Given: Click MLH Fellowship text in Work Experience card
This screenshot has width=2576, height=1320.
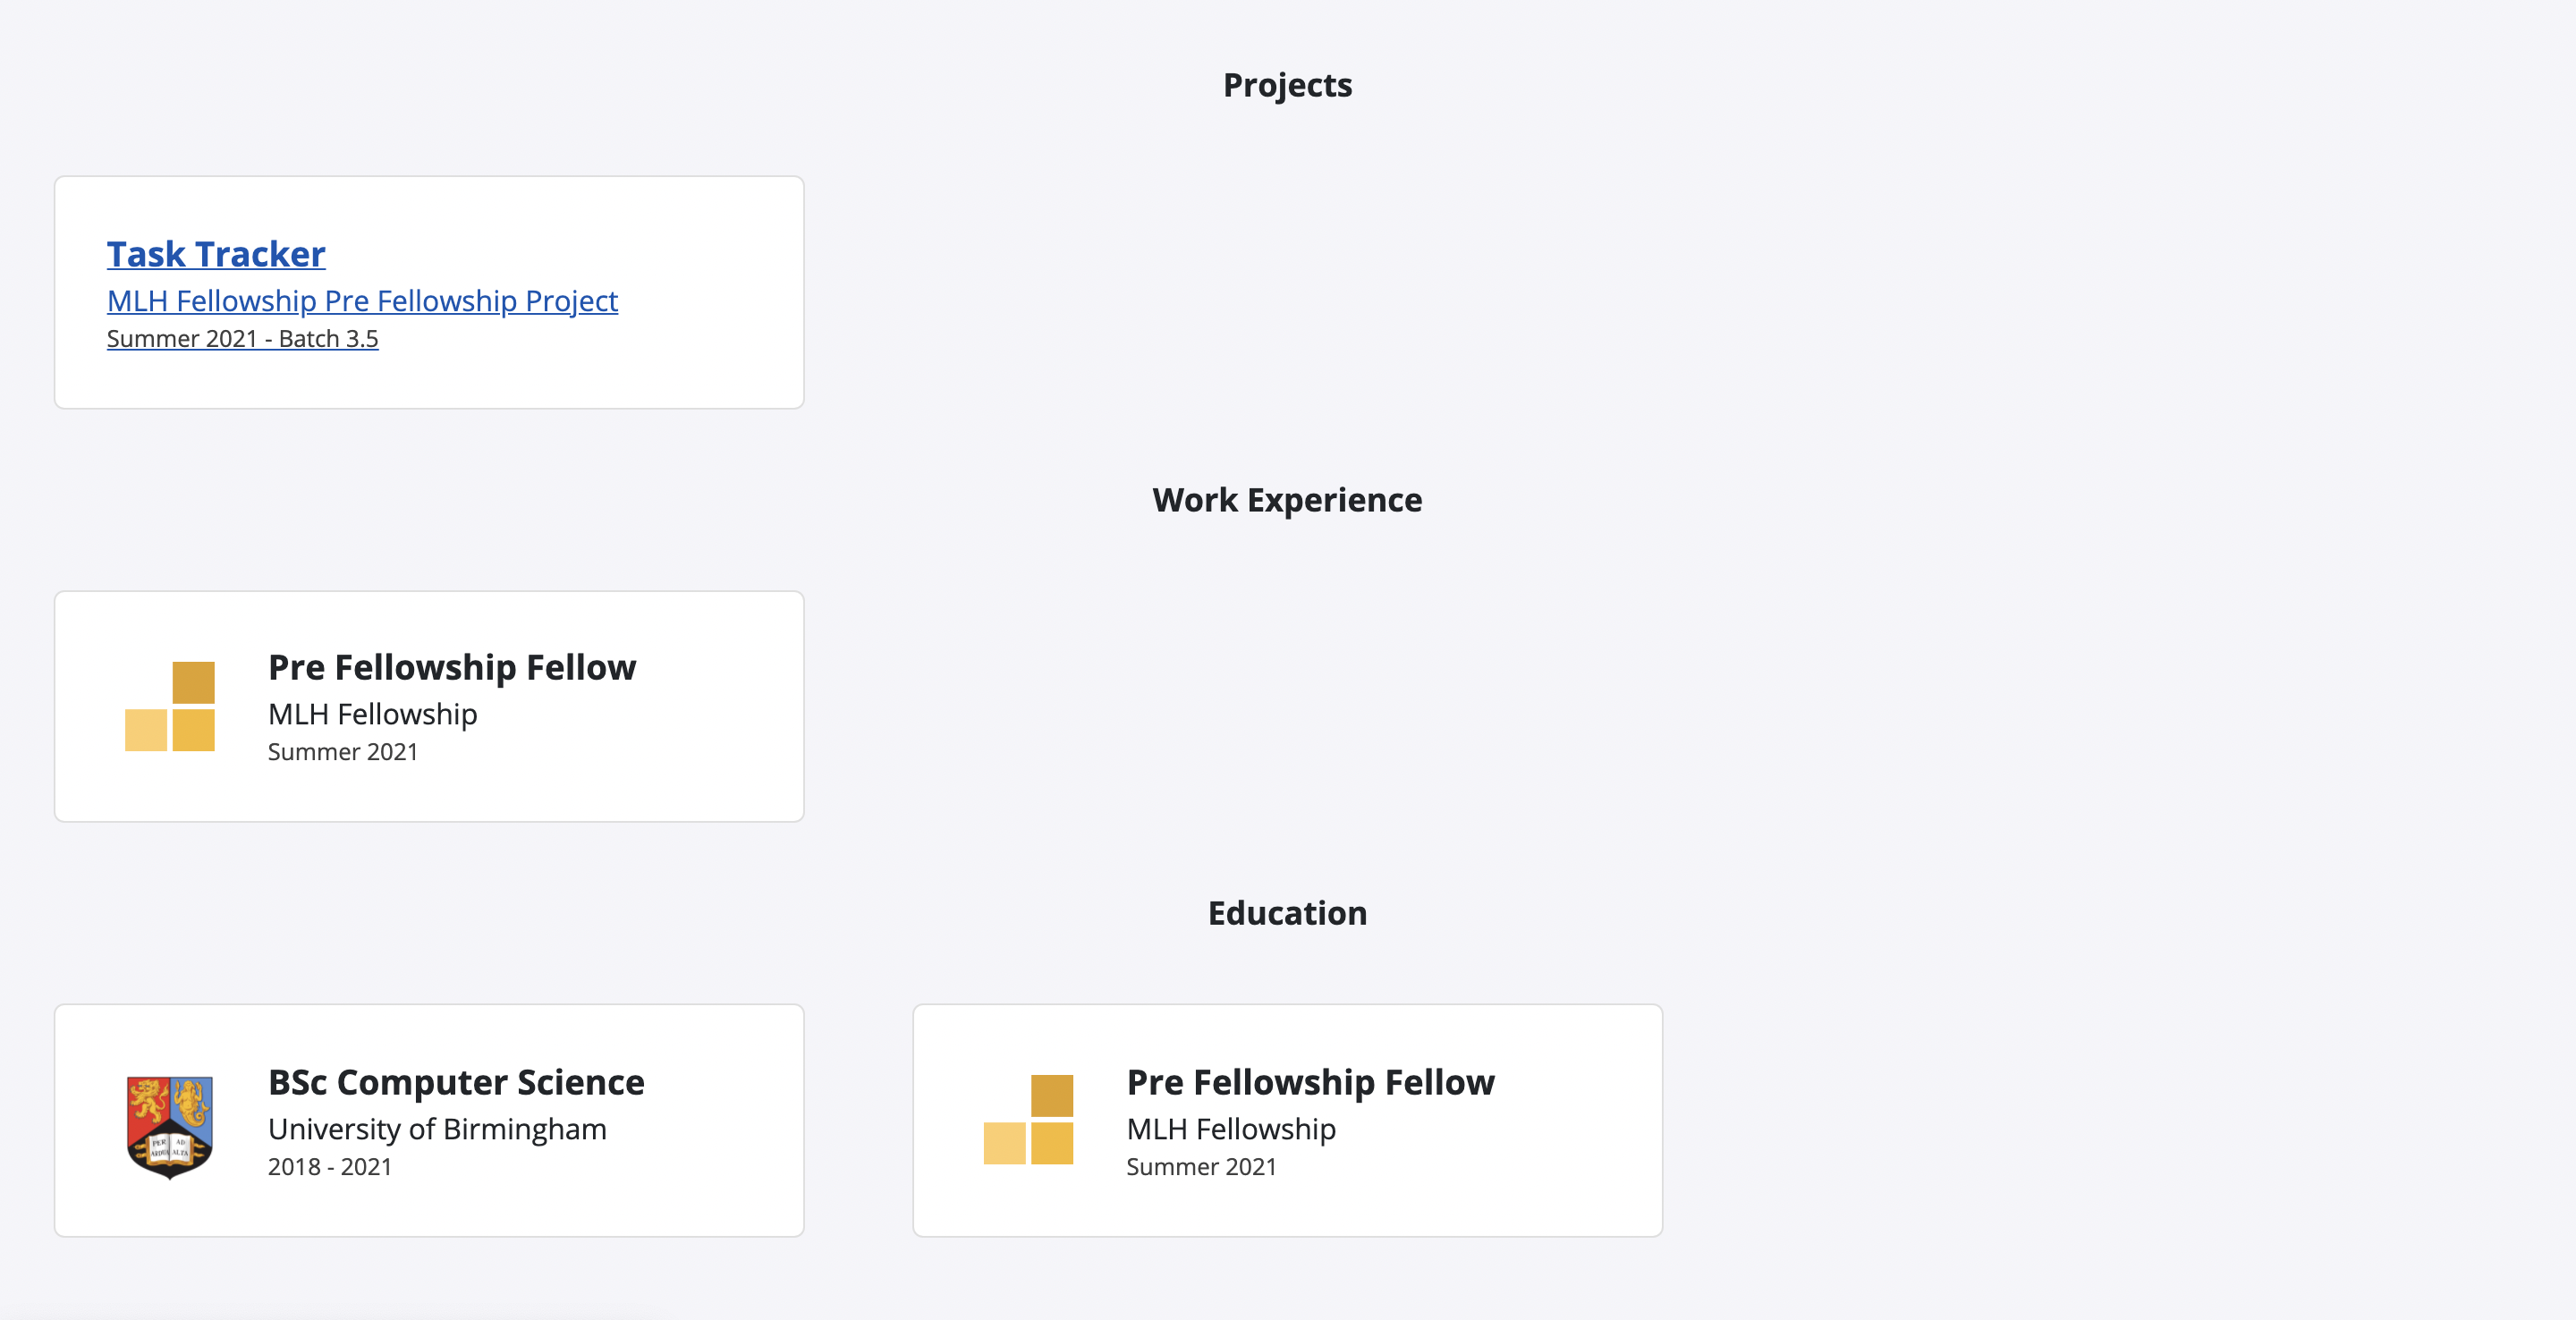Looking at the screenshot, I should (x=373, y=714).
